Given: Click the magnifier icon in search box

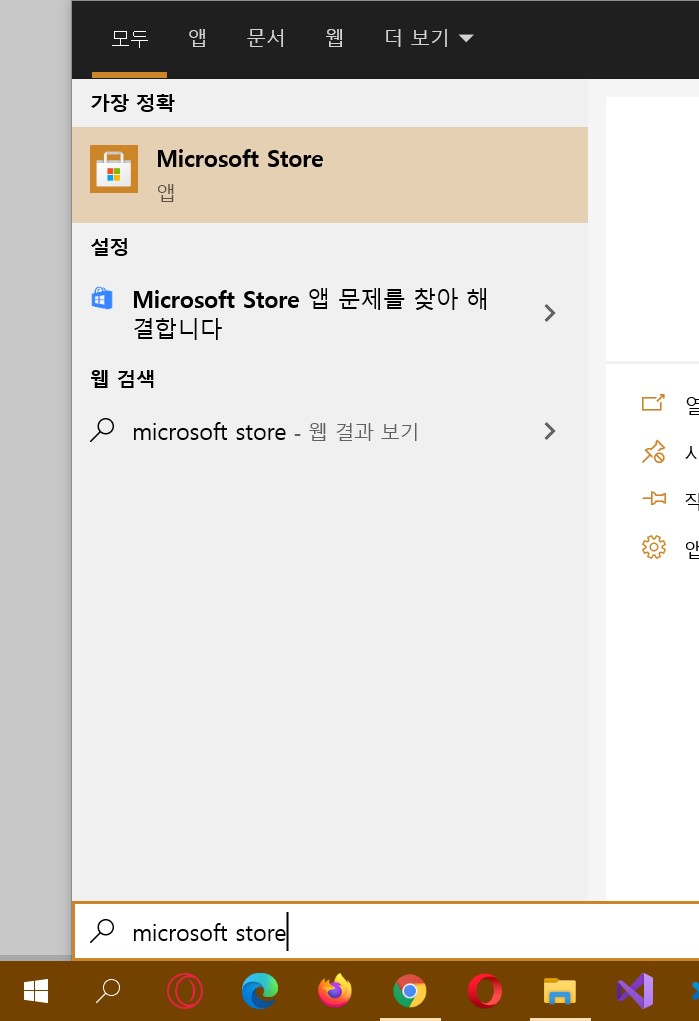Looking at the screenshot, I should [x=102, y=931].
